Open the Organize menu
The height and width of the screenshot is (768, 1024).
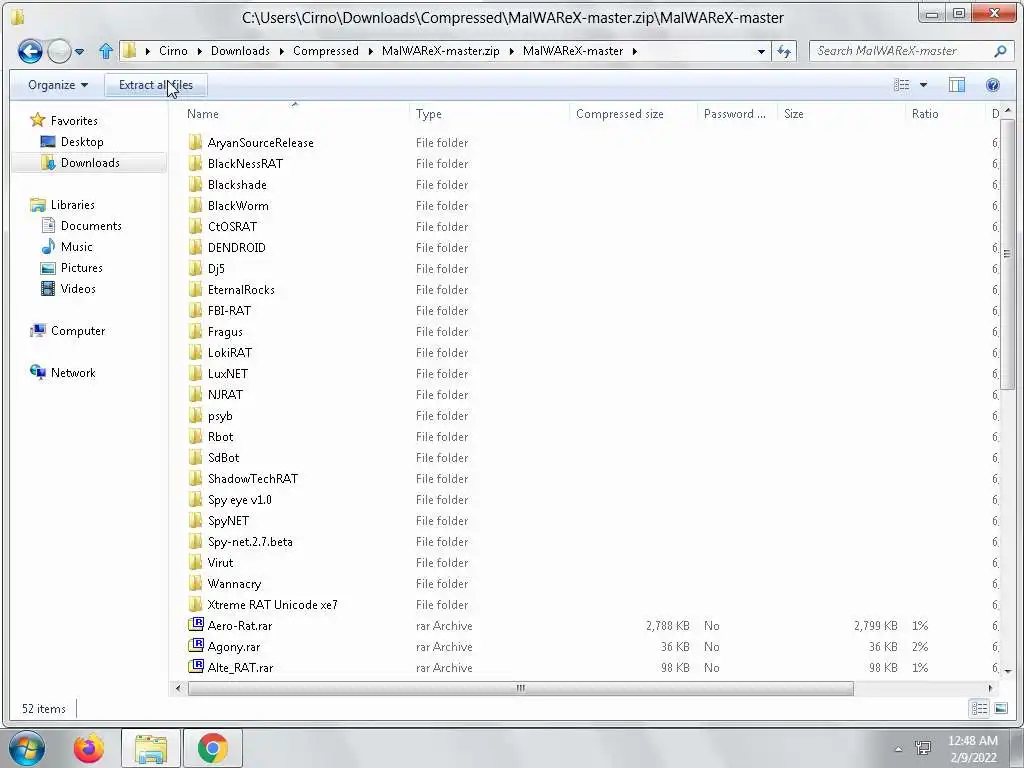point(57,85)
